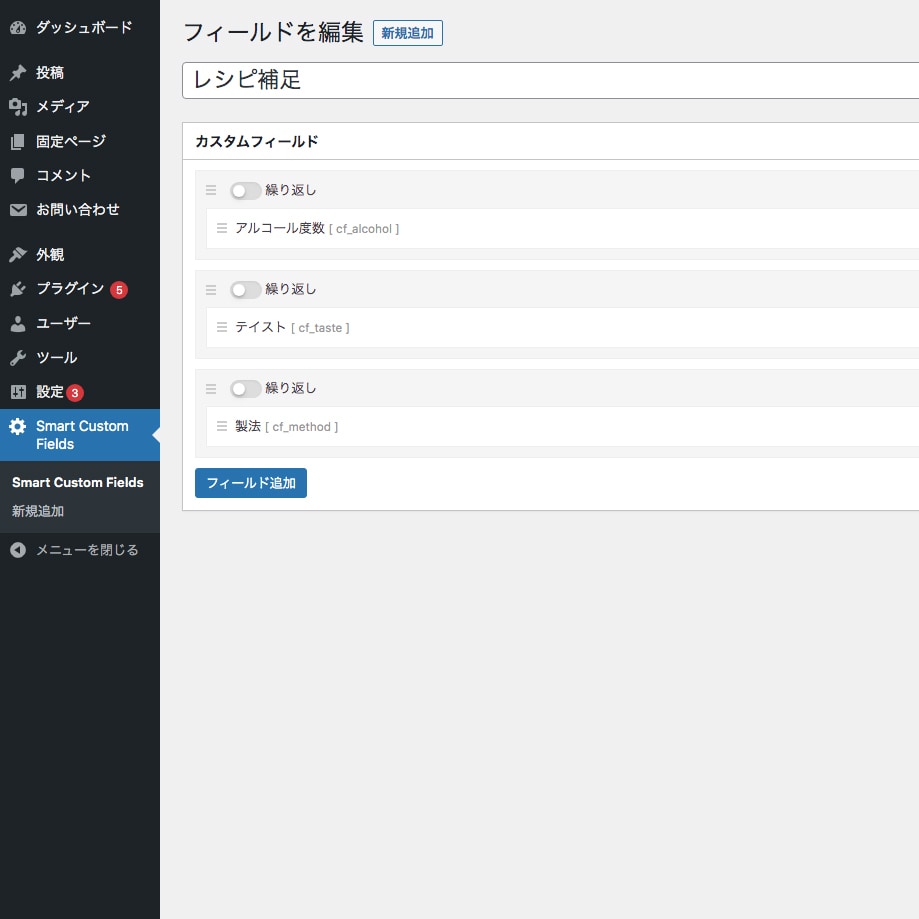Grab the drag handle of cf_alcohol group

pos(211,190)
